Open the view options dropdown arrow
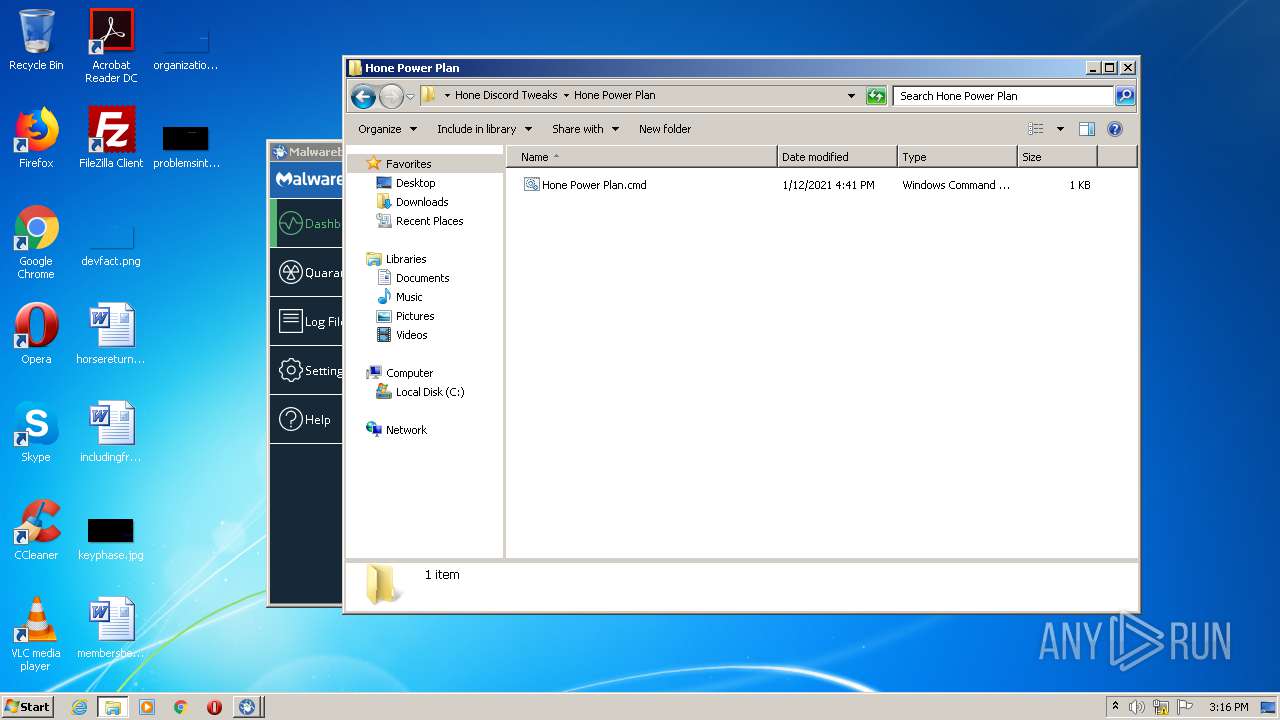This screenshot has width=1280, height=720. point(1060,129)
